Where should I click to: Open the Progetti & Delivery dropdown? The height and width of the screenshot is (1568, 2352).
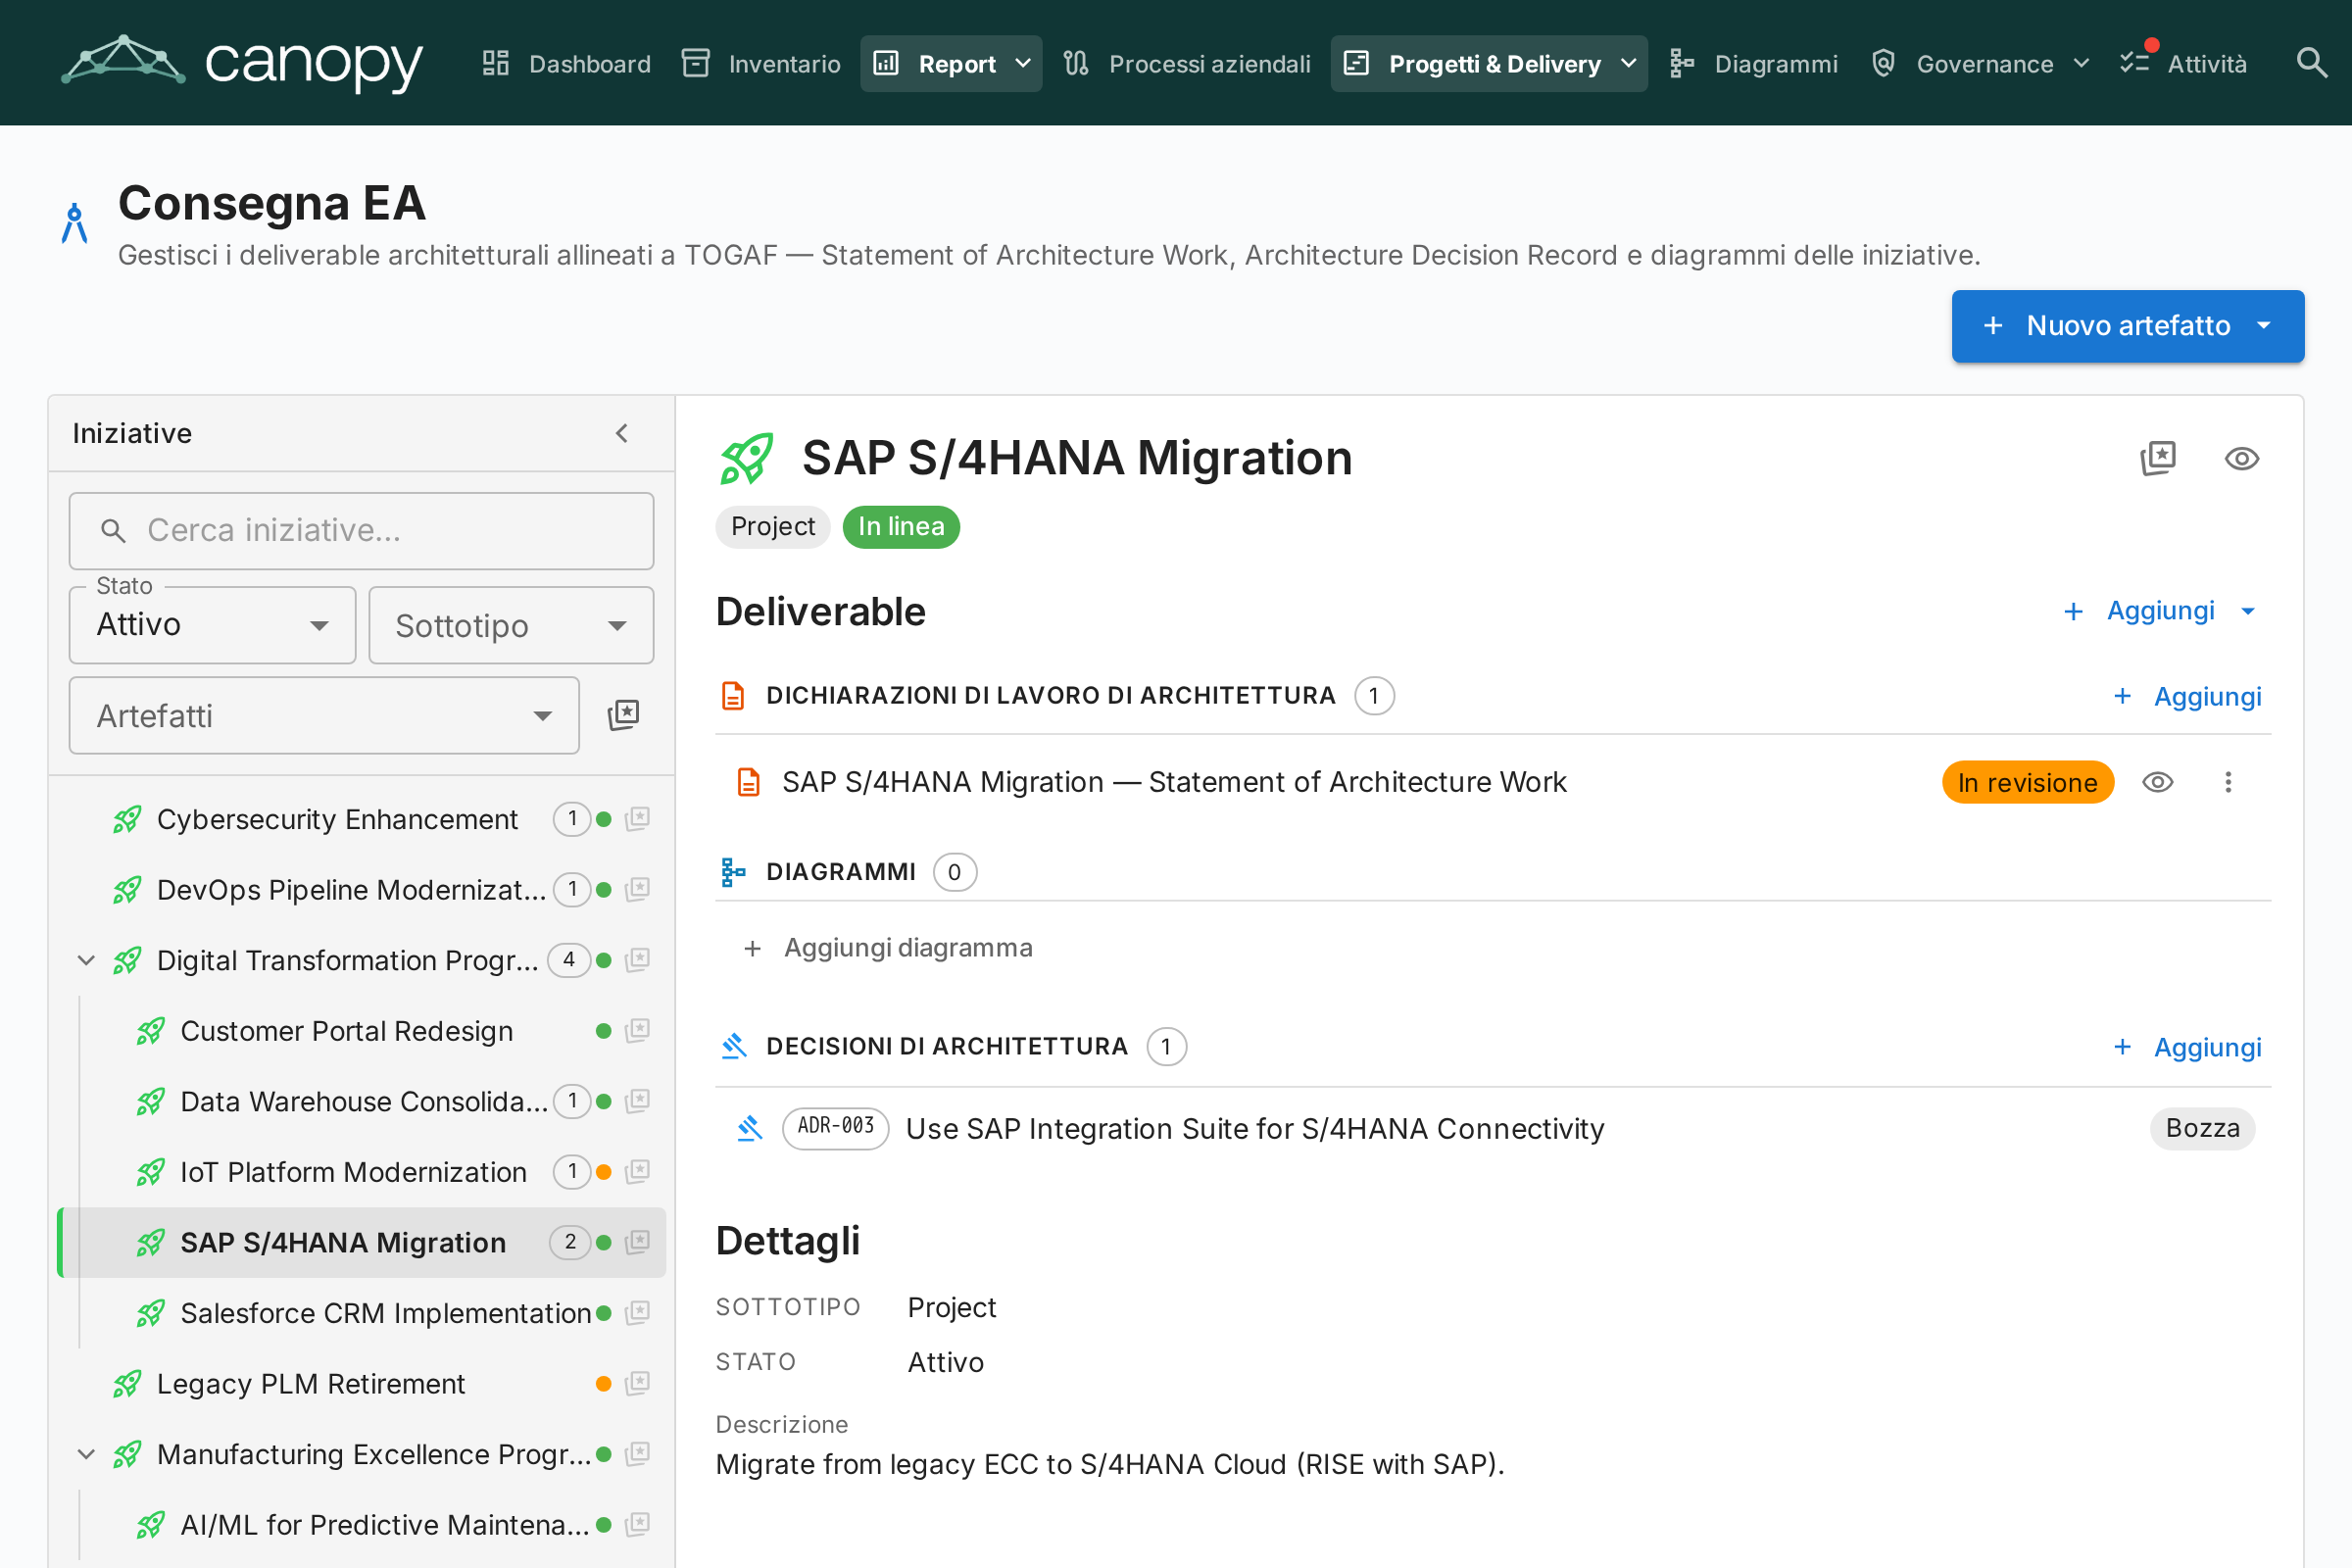(x=1489, y=63)
